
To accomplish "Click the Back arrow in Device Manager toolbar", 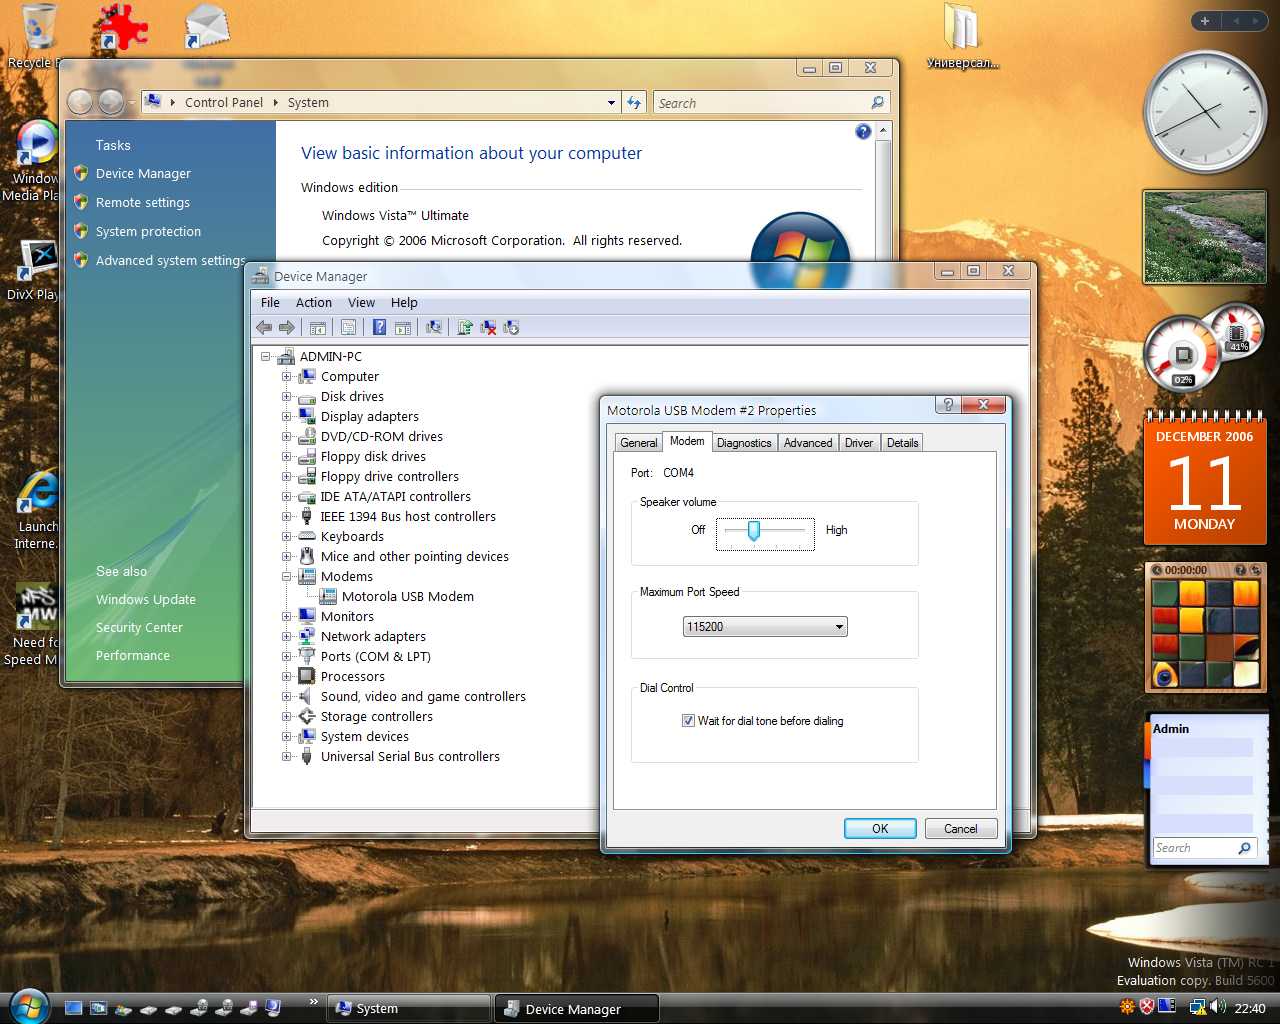I will pos(264,327).
